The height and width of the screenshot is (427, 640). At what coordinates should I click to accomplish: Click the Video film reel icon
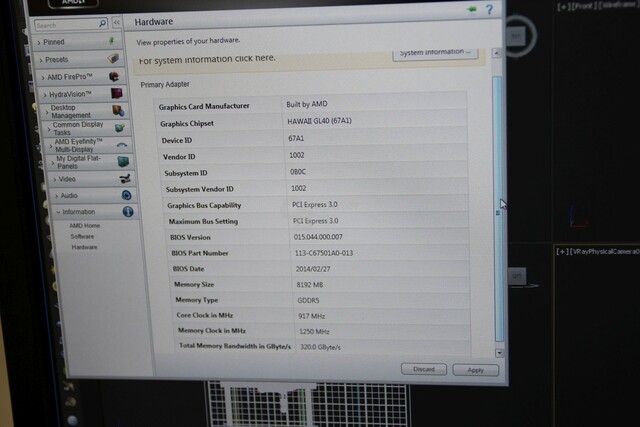pyautogui.click(x=125, y=178)
